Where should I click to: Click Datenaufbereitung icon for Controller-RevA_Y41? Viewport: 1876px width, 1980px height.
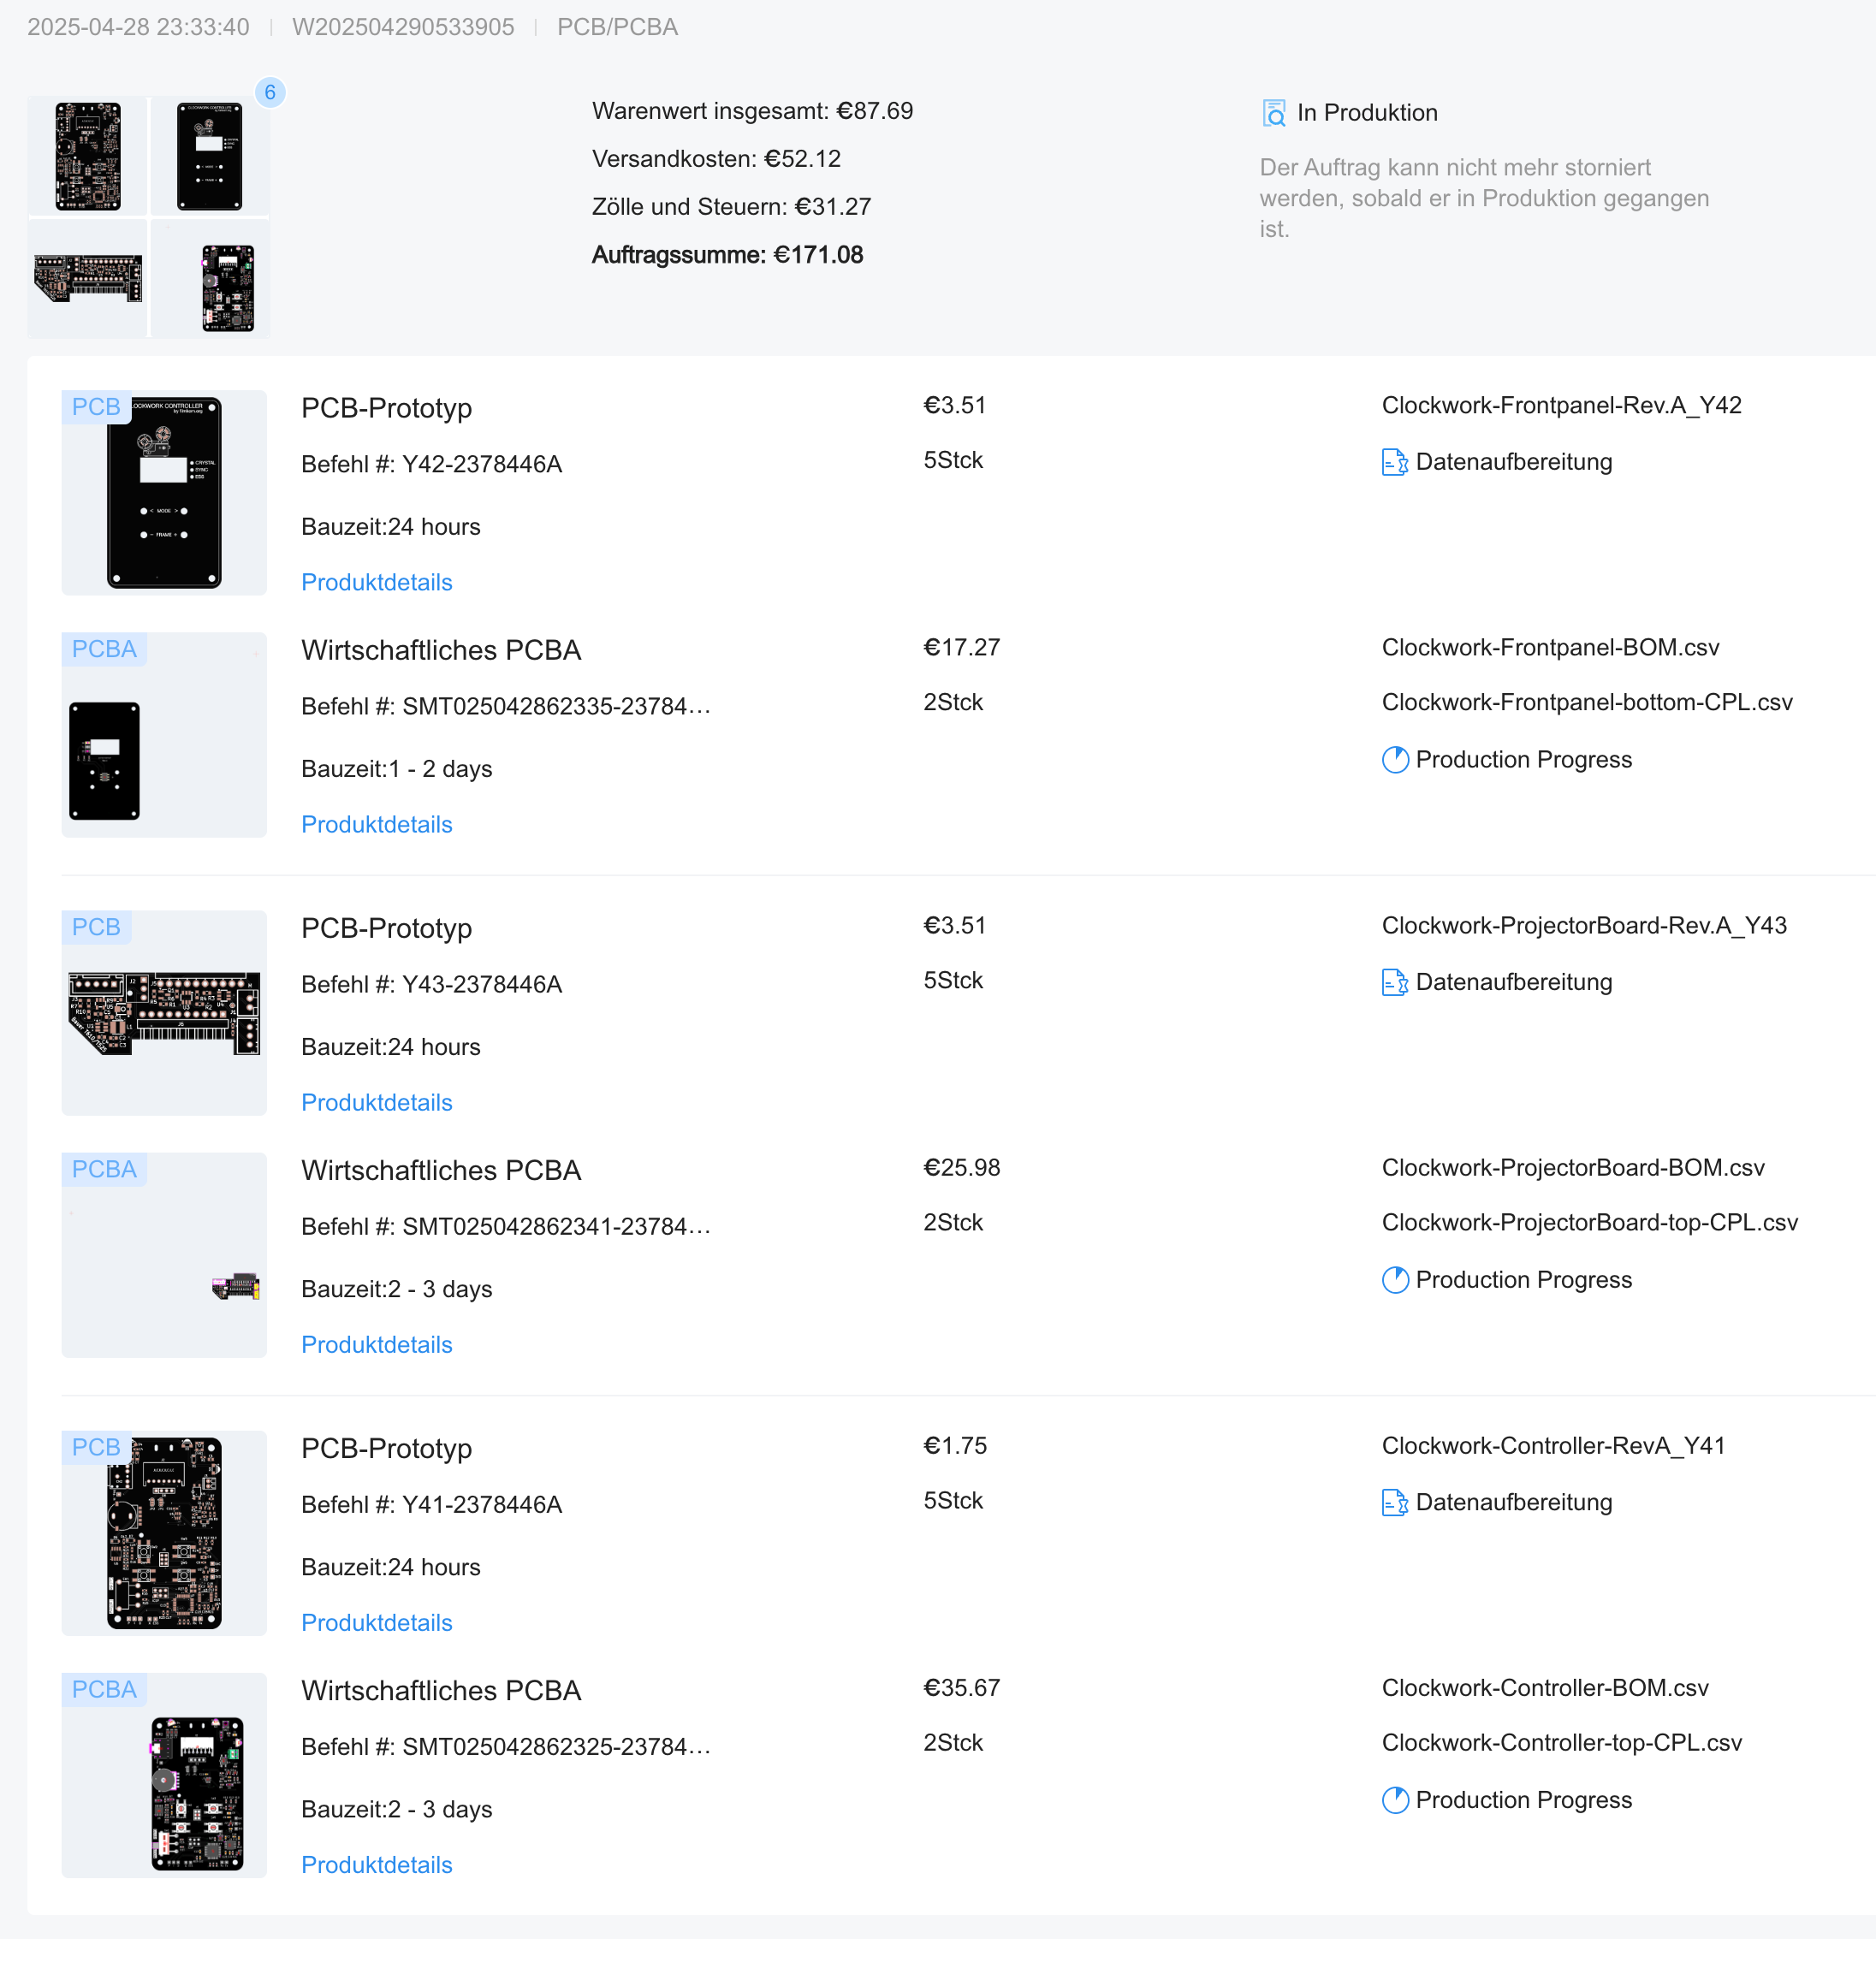[x=1394, y=1502]
